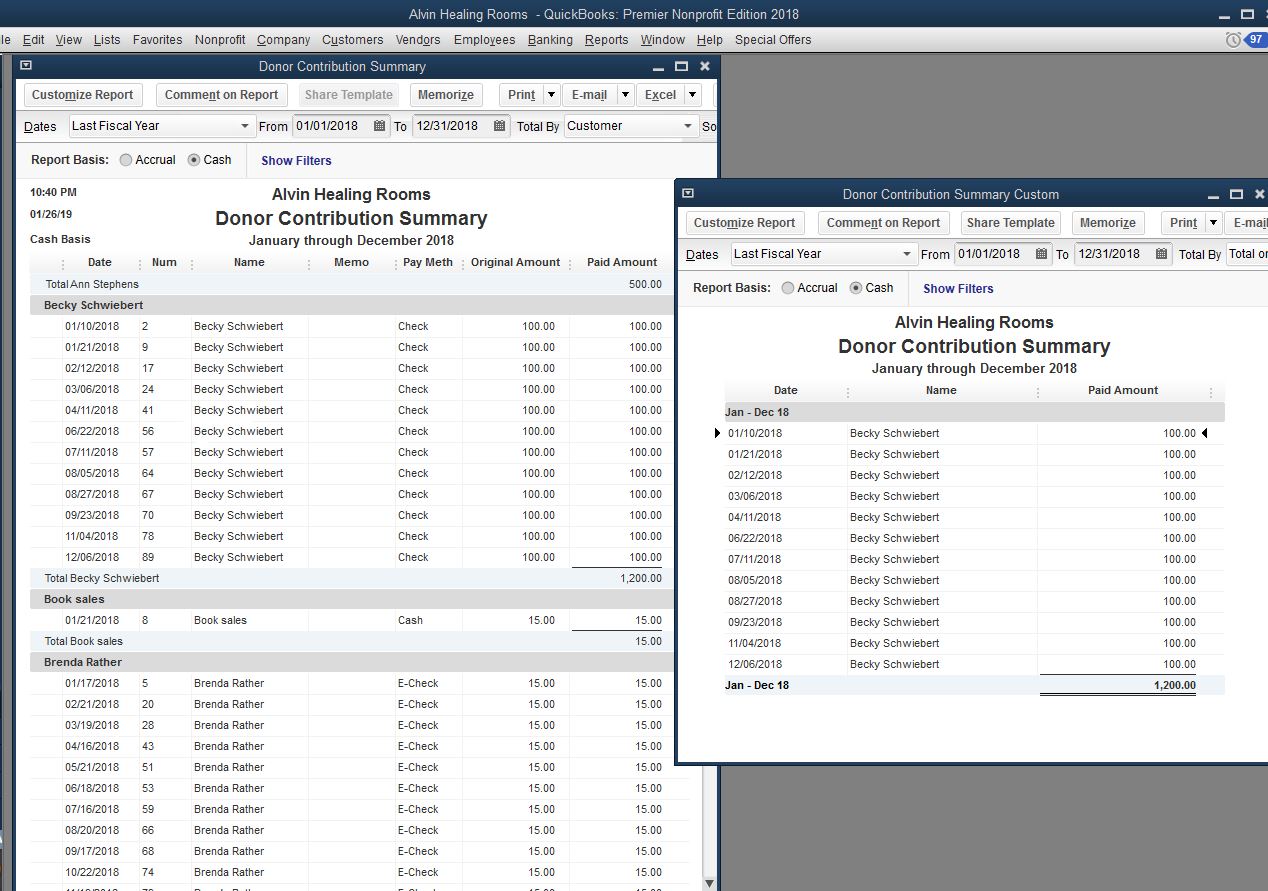Click the Customize Report button
1268x891 pixels.
82,94
